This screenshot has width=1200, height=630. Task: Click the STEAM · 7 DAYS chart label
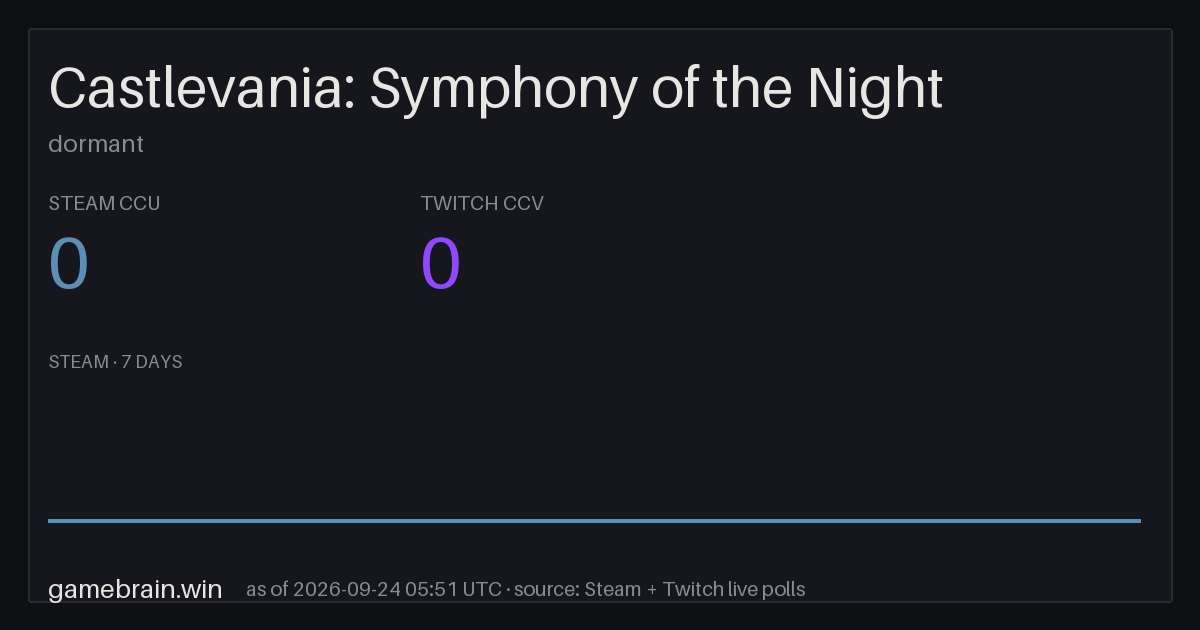115,362
